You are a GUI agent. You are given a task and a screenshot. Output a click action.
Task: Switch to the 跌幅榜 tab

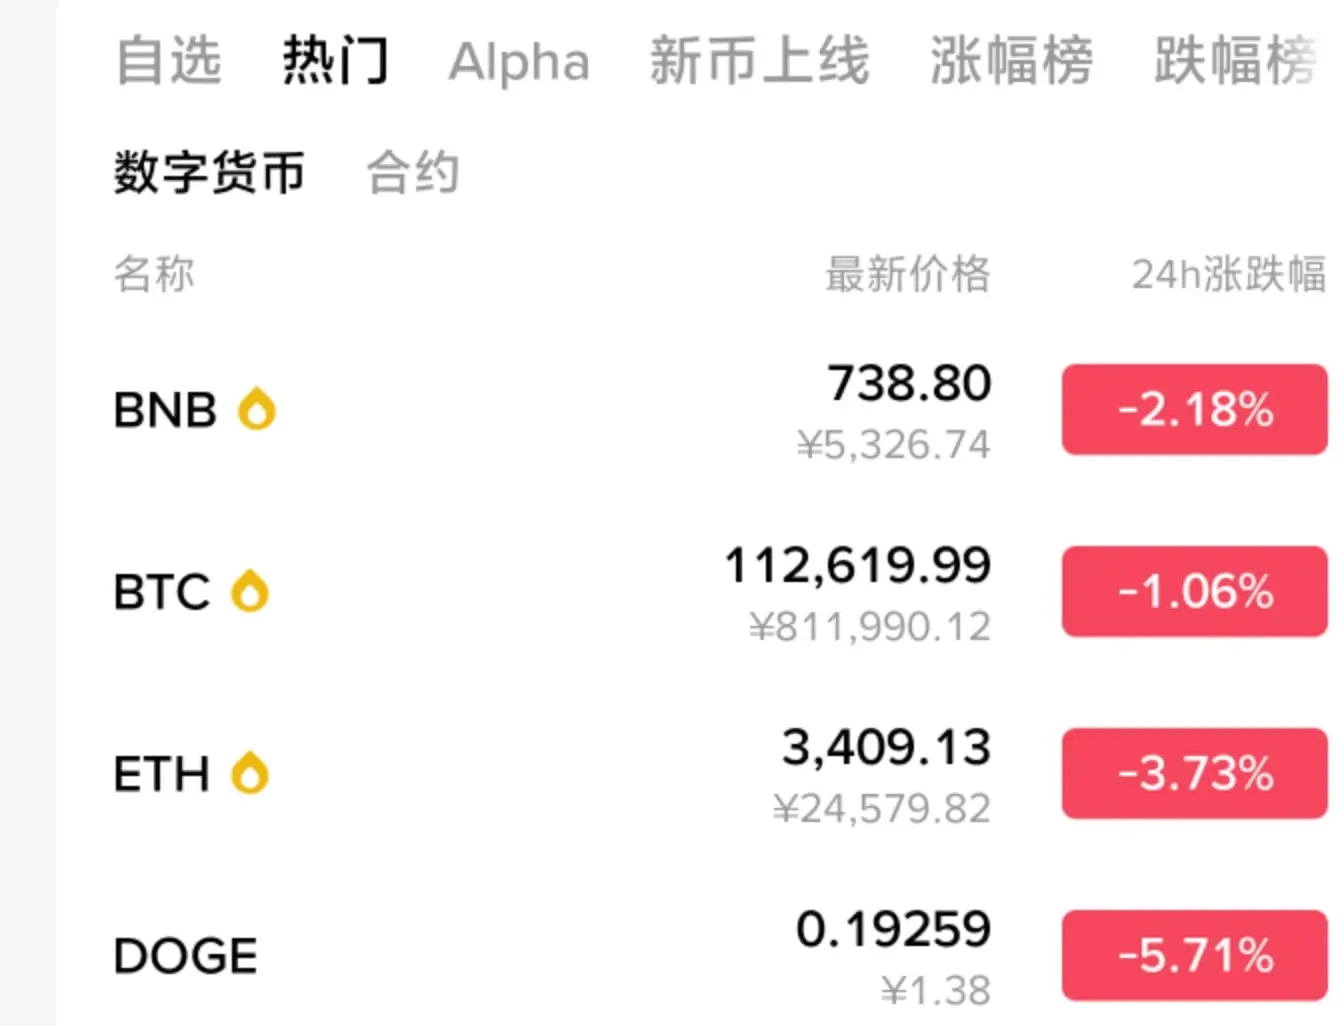tap(1236, 60)
